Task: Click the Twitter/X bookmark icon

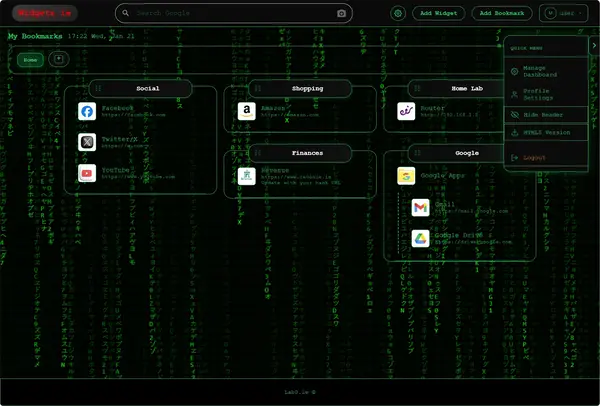Action: [87, 142]
